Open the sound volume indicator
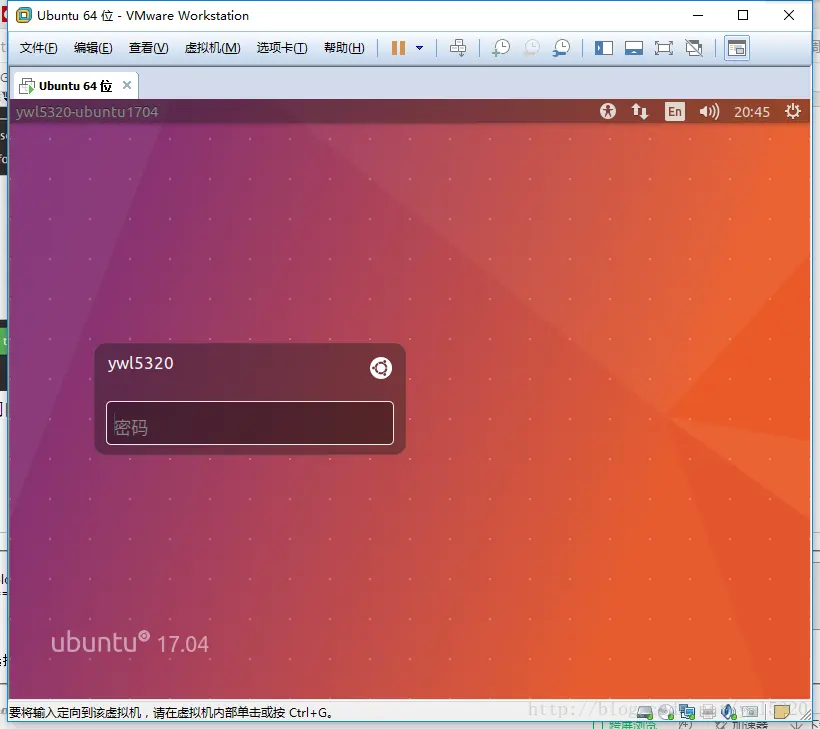The width and height of the screenshot is (820, 729). point(709,111)
